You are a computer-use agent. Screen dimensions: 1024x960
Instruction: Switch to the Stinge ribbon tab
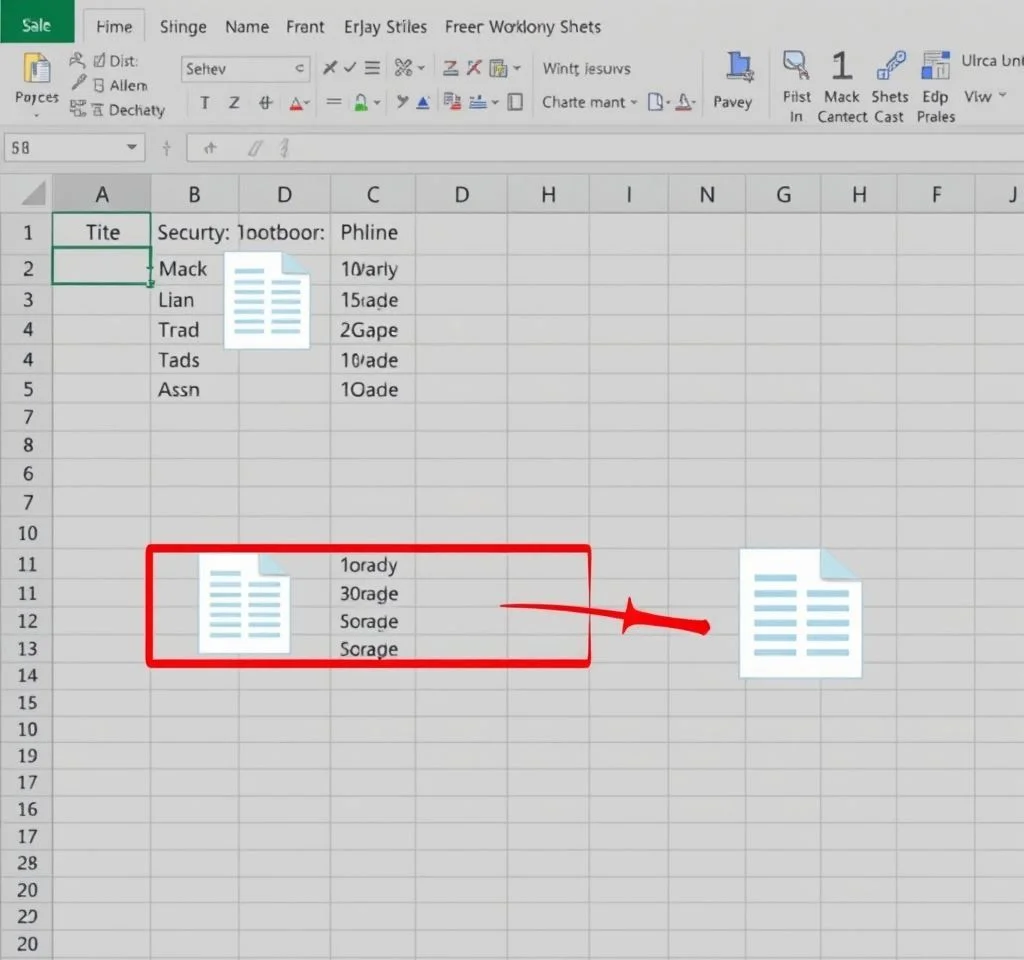183,27
